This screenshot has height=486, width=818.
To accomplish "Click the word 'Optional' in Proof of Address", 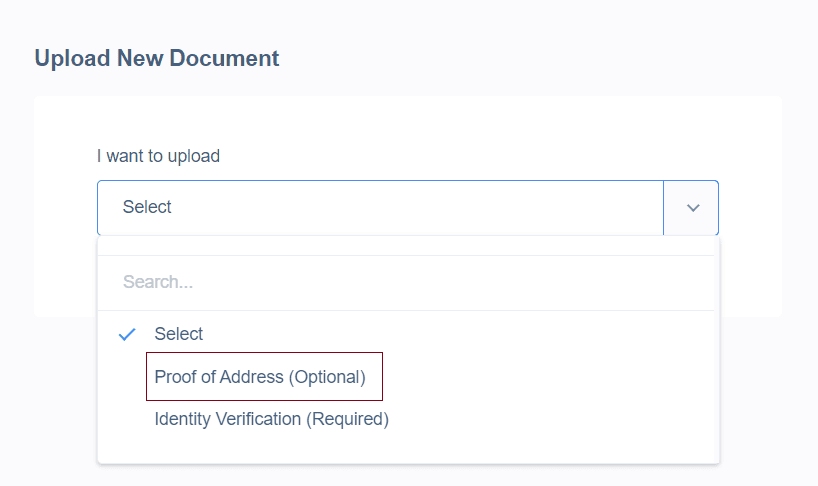I will (327, 378).
